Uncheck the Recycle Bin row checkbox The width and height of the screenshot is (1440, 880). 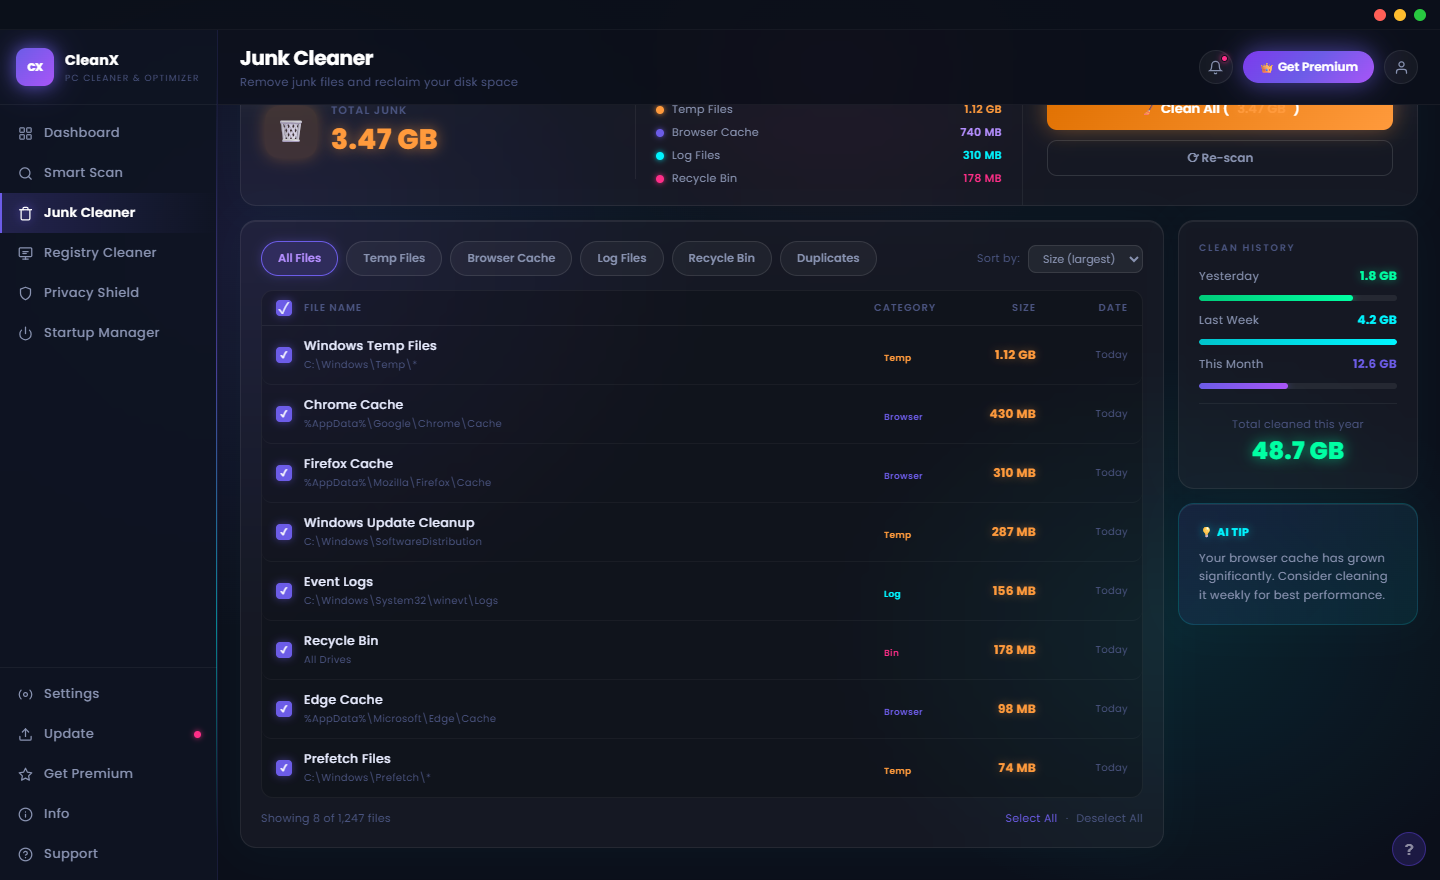284,650
